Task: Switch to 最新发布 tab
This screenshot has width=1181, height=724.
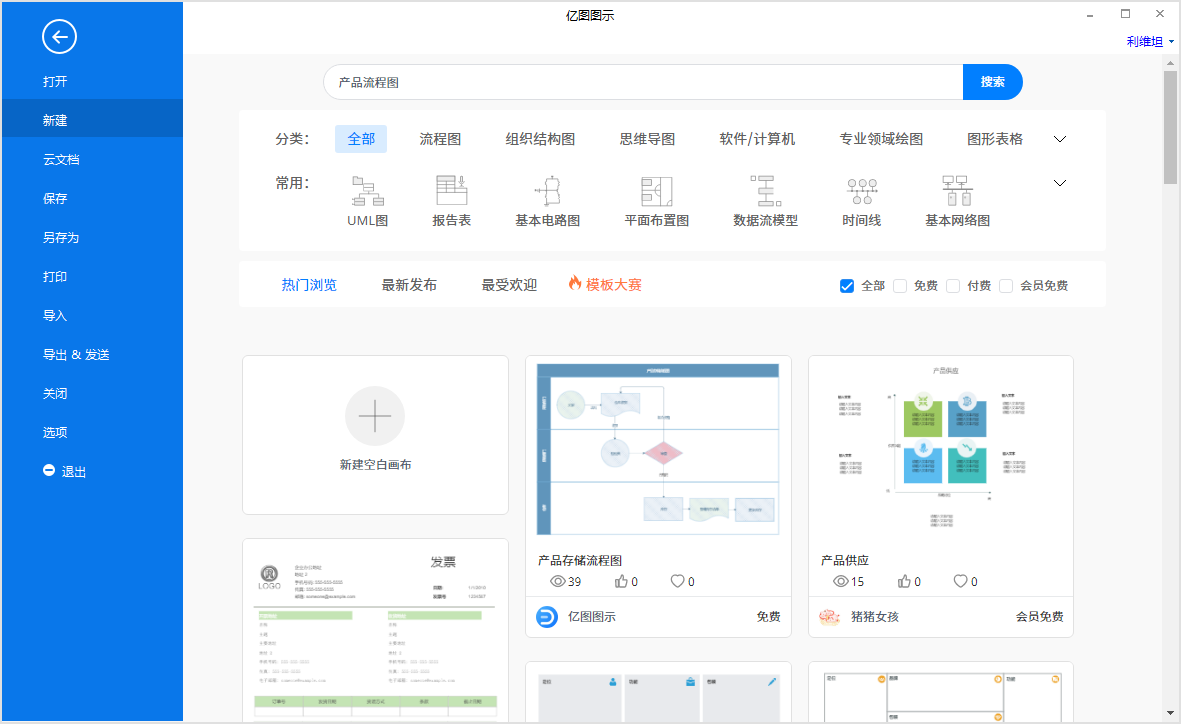Action: 409,285
